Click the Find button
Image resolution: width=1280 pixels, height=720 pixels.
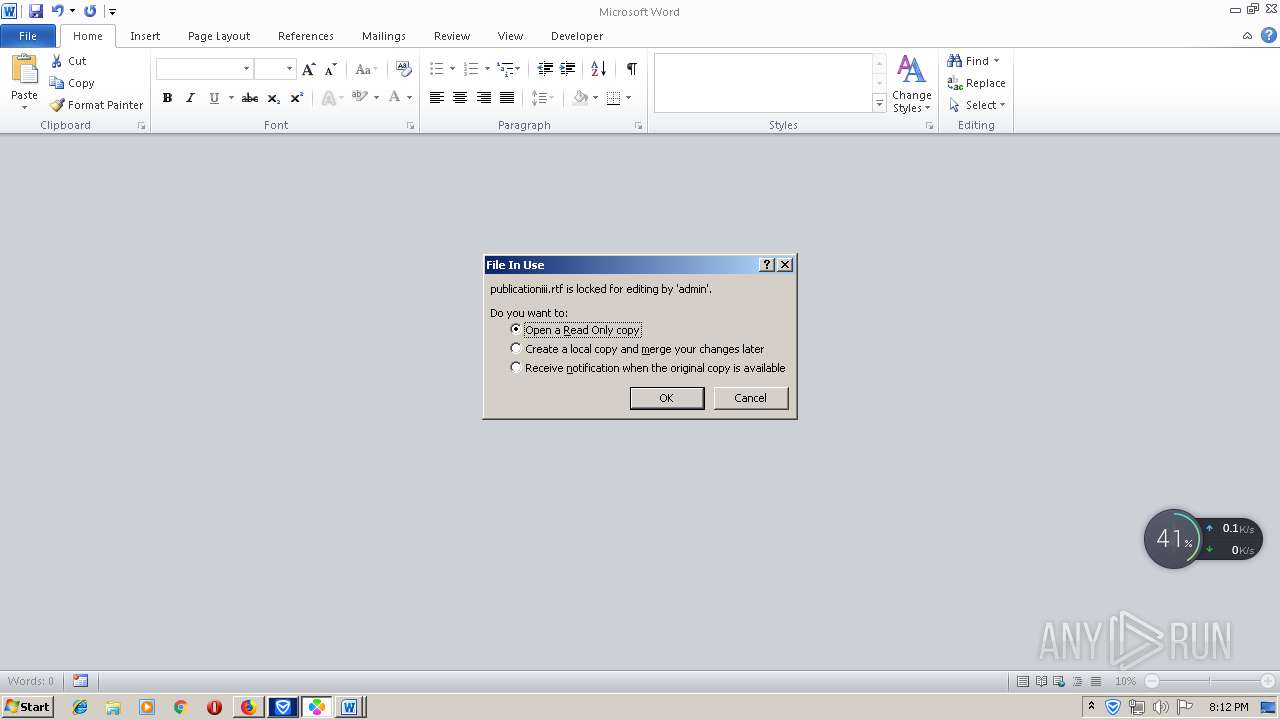[973, 61]
